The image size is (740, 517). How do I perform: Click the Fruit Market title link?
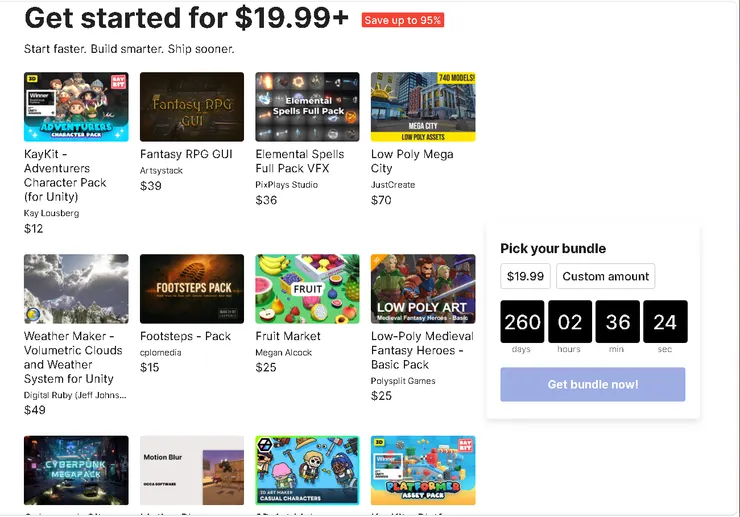tap(288, 337)
